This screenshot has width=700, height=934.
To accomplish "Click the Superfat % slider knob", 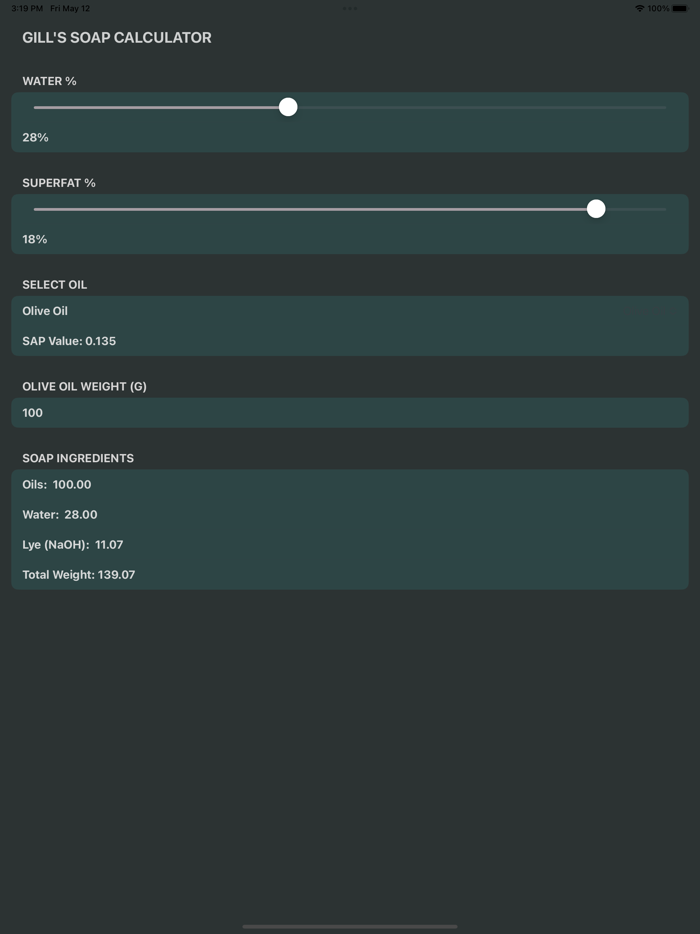I will [597, 209].
